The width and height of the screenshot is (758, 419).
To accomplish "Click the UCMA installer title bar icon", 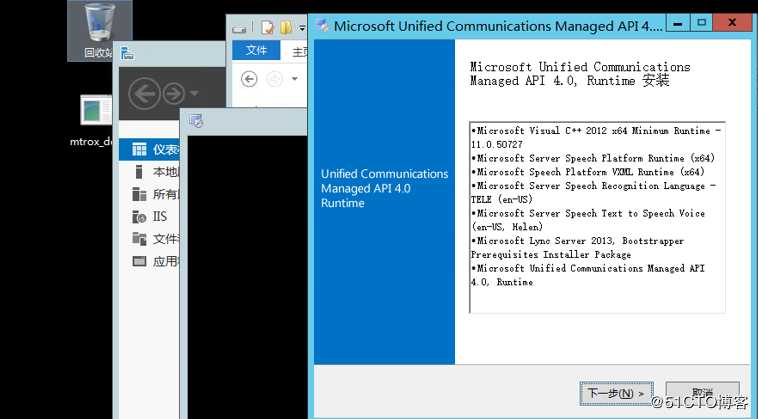I will coord(322,25).
